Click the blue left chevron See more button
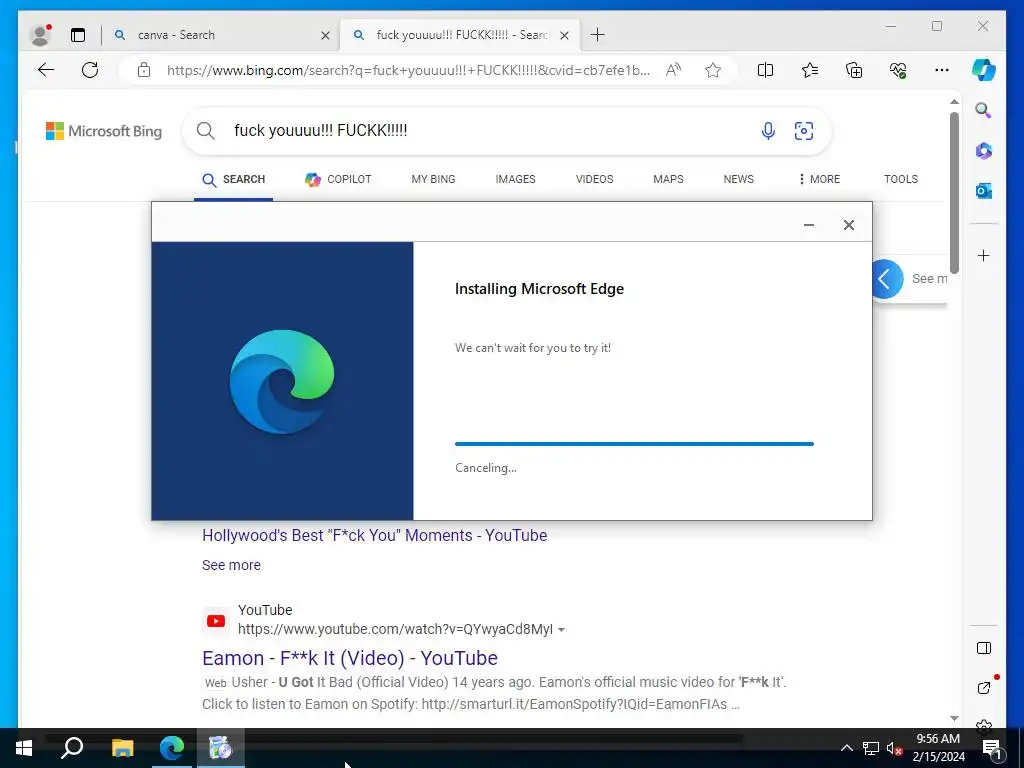 (886, 279)
